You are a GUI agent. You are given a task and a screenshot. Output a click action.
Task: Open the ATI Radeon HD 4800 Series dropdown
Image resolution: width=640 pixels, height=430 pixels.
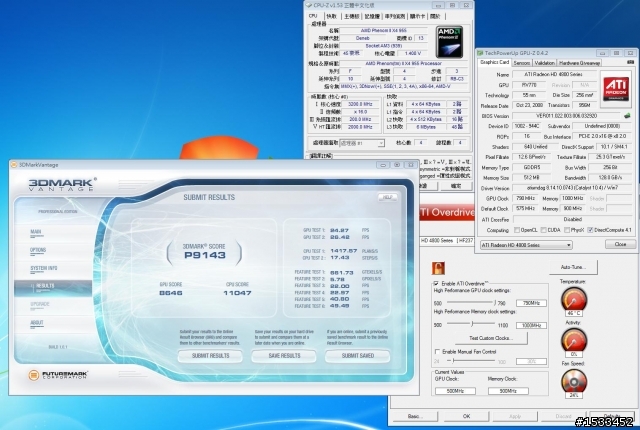point(526,245)
